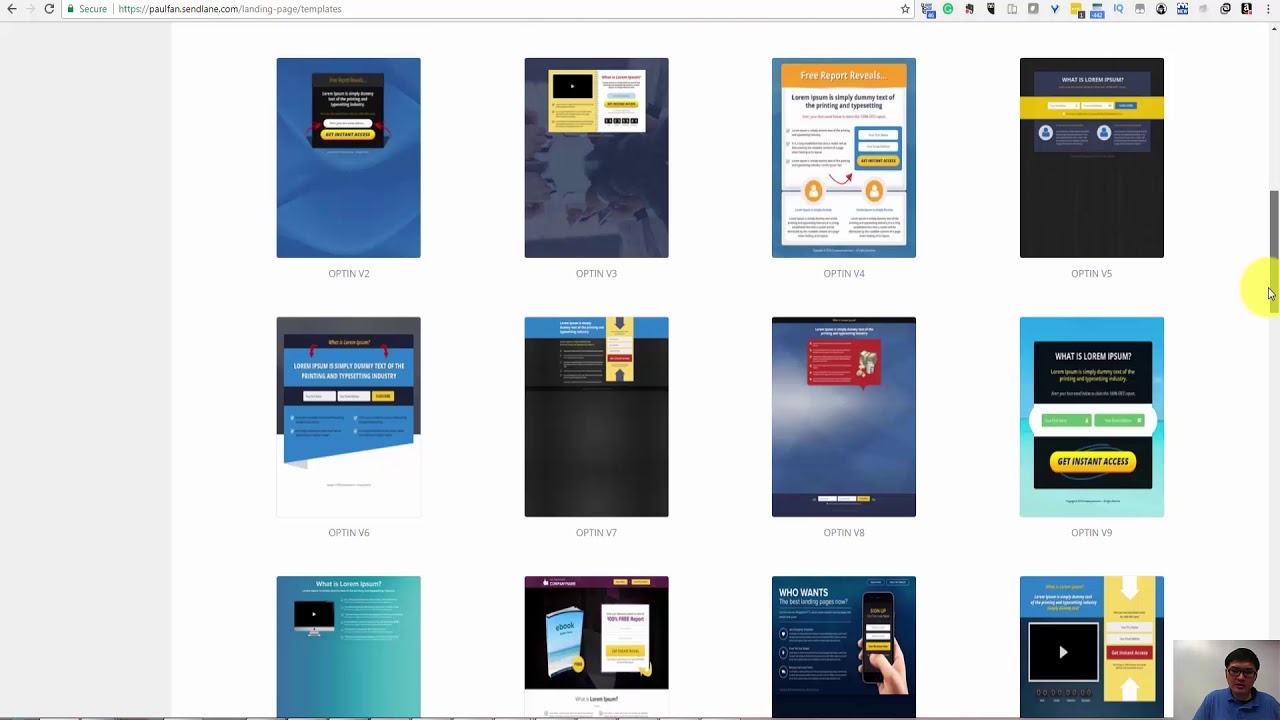Click the gray ghost extension icon
Screen dimensions: 1280x720
pyautogui.click(x=1140, y=9)
